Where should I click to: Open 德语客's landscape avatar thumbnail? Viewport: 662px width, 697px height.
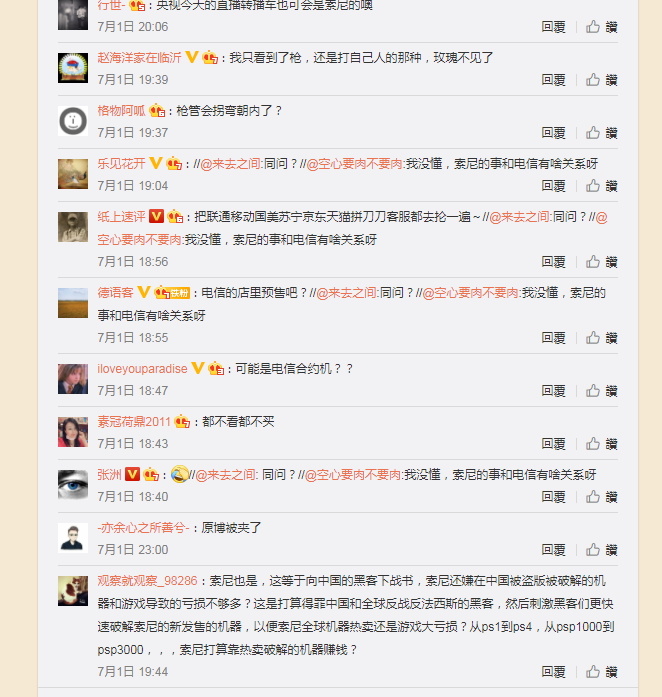point(73,303)
